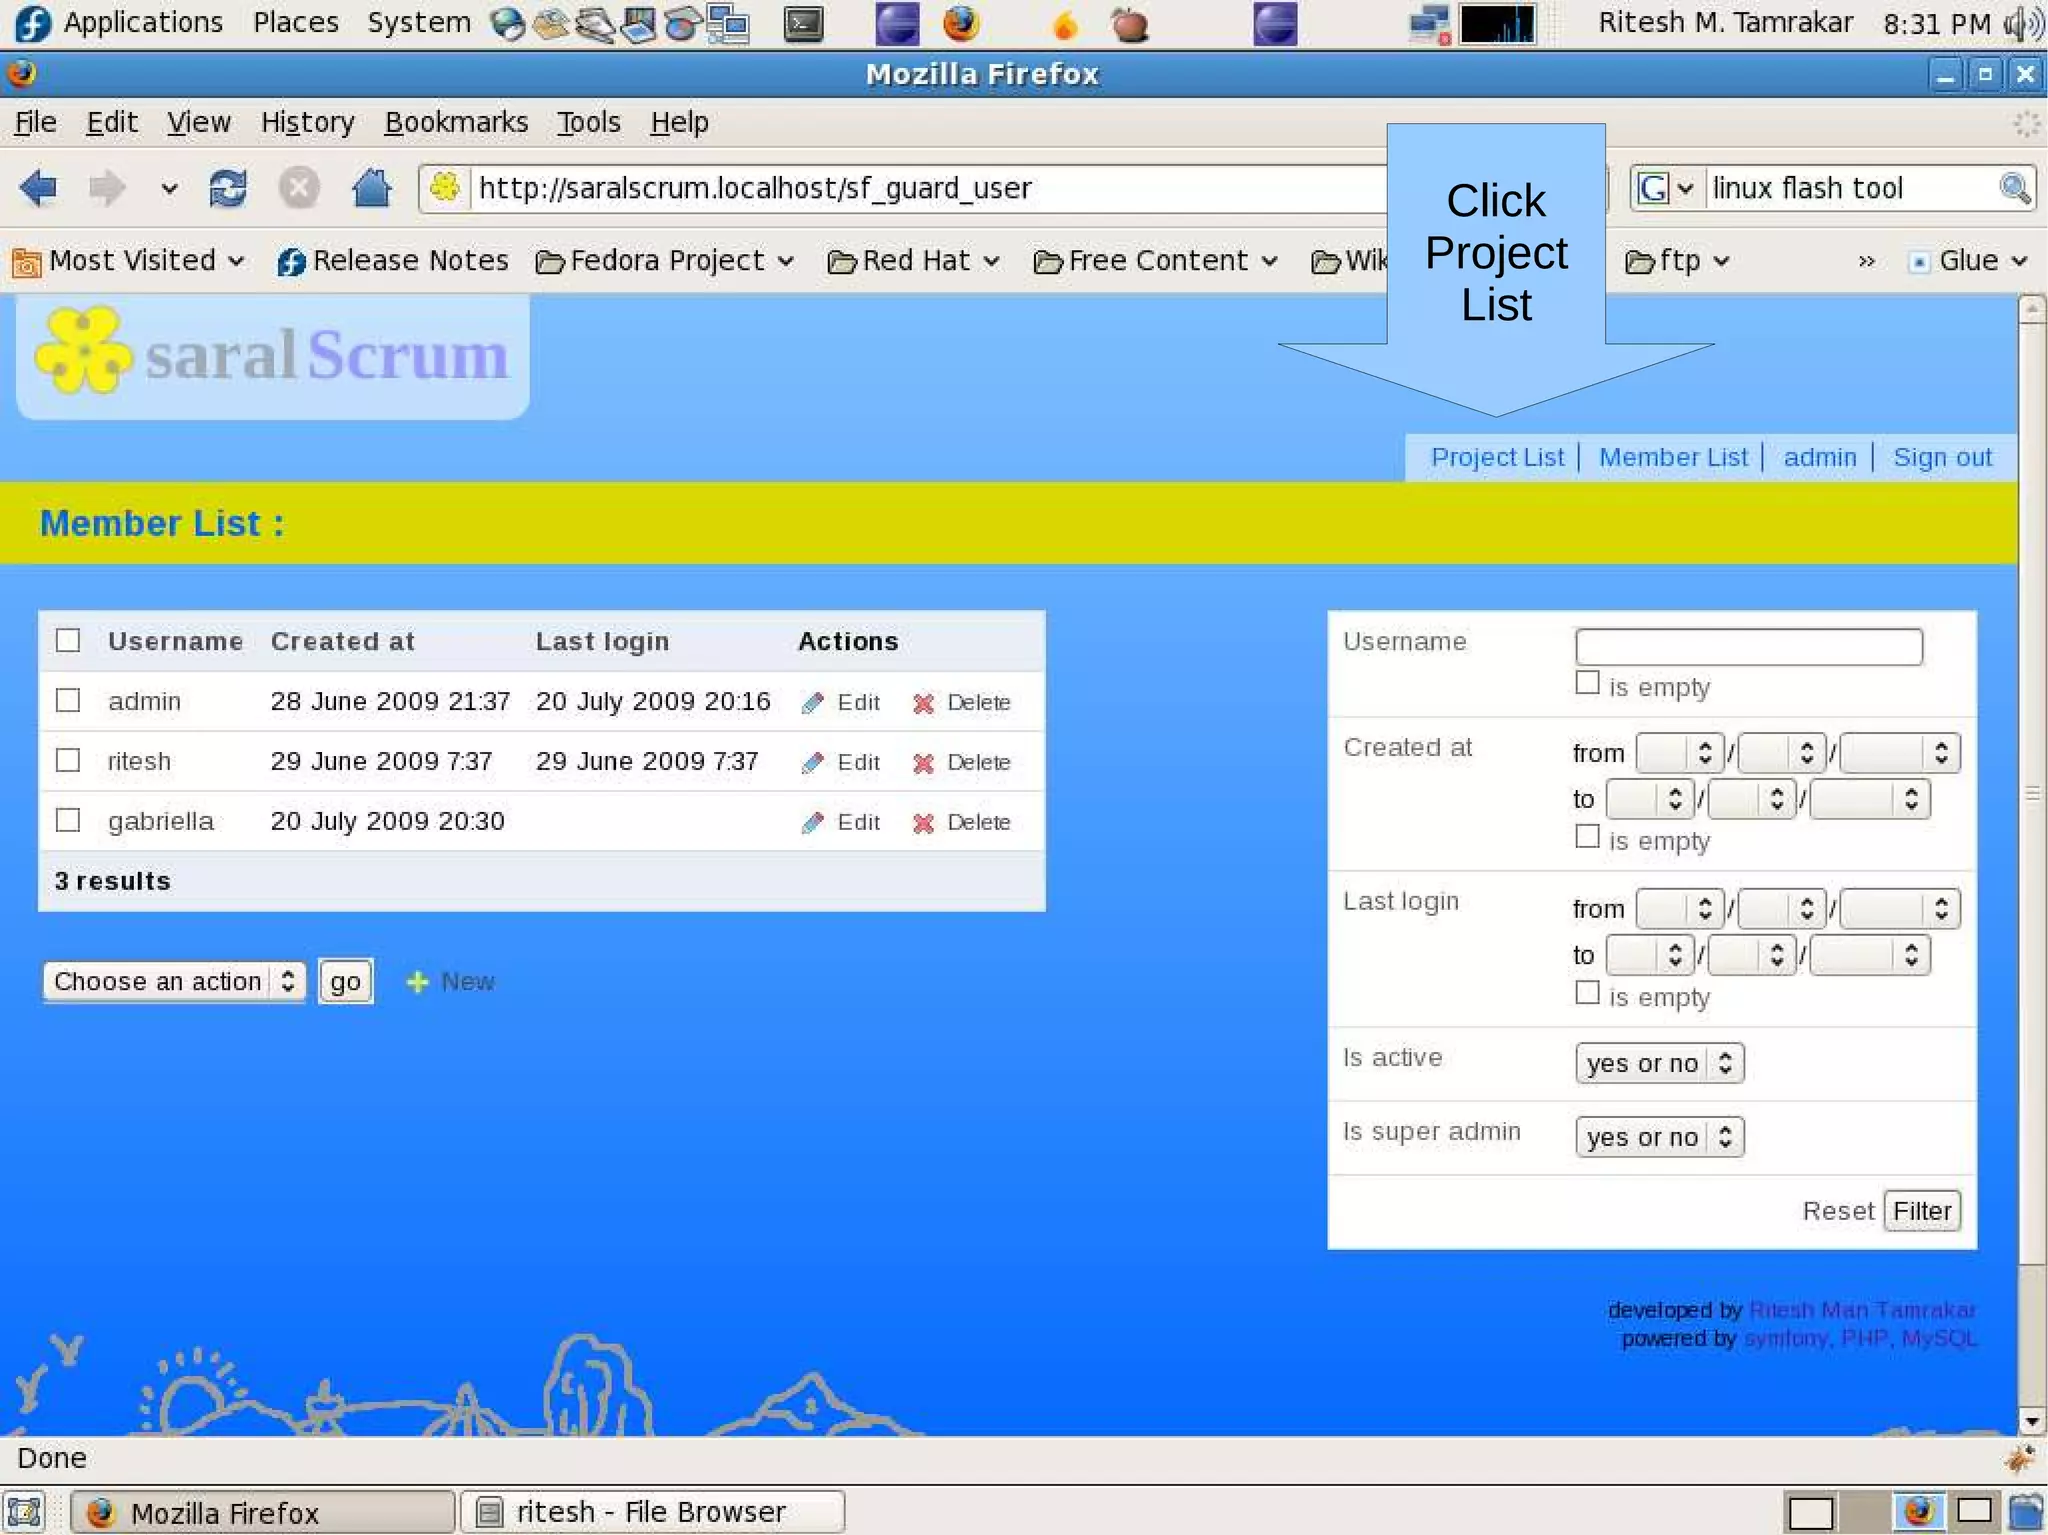
Task: Click the Project List link
Action: point(1497,458)
